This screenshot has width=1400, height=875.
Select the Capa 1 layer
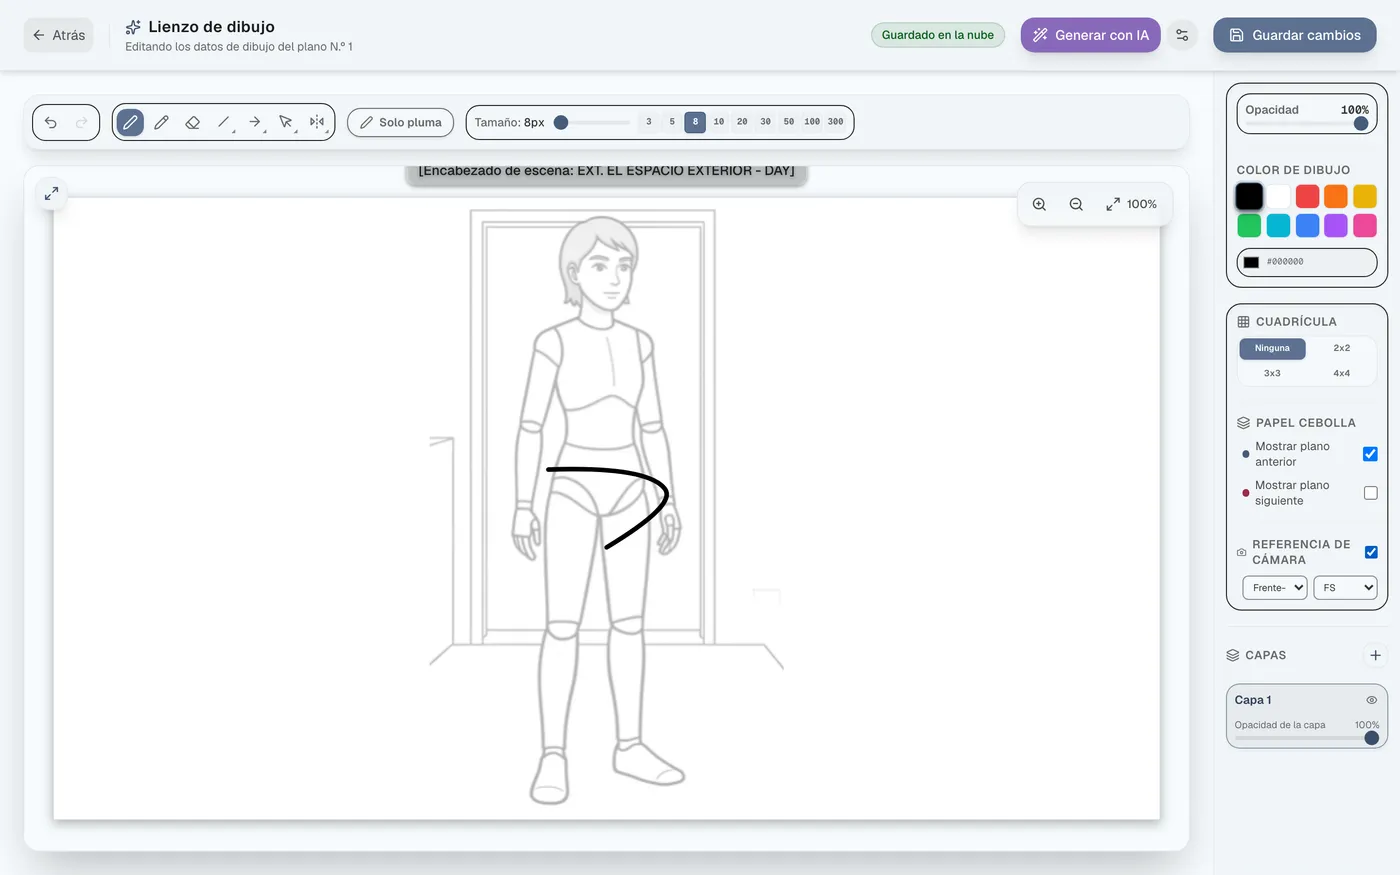[1306, 716]
